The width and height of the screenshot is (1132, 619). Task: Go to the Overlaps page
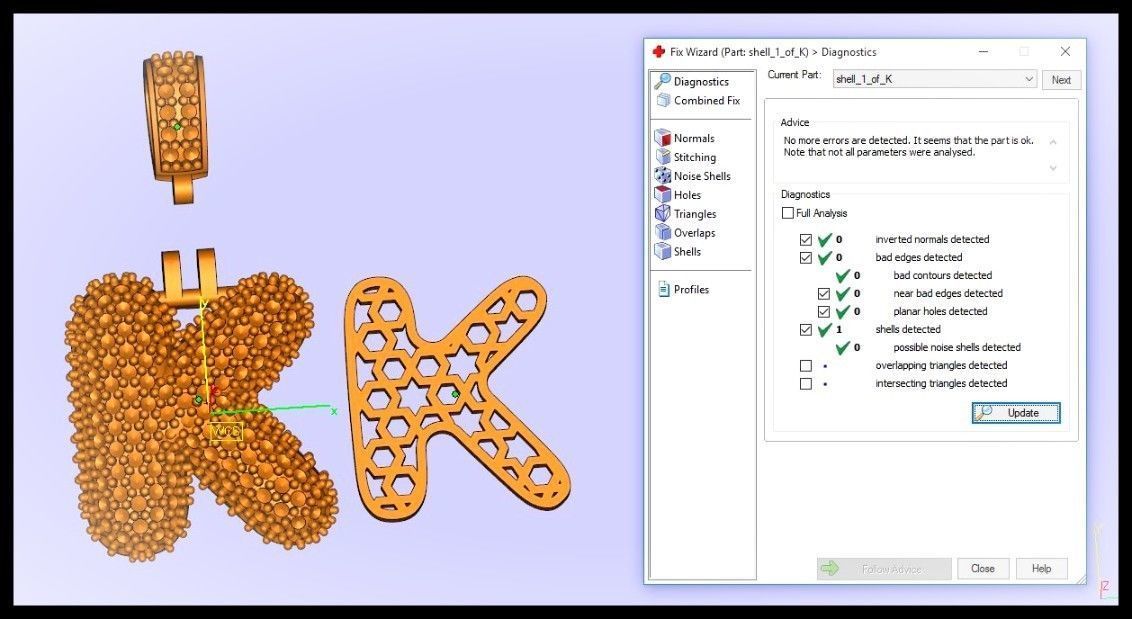tap(695, 233)
